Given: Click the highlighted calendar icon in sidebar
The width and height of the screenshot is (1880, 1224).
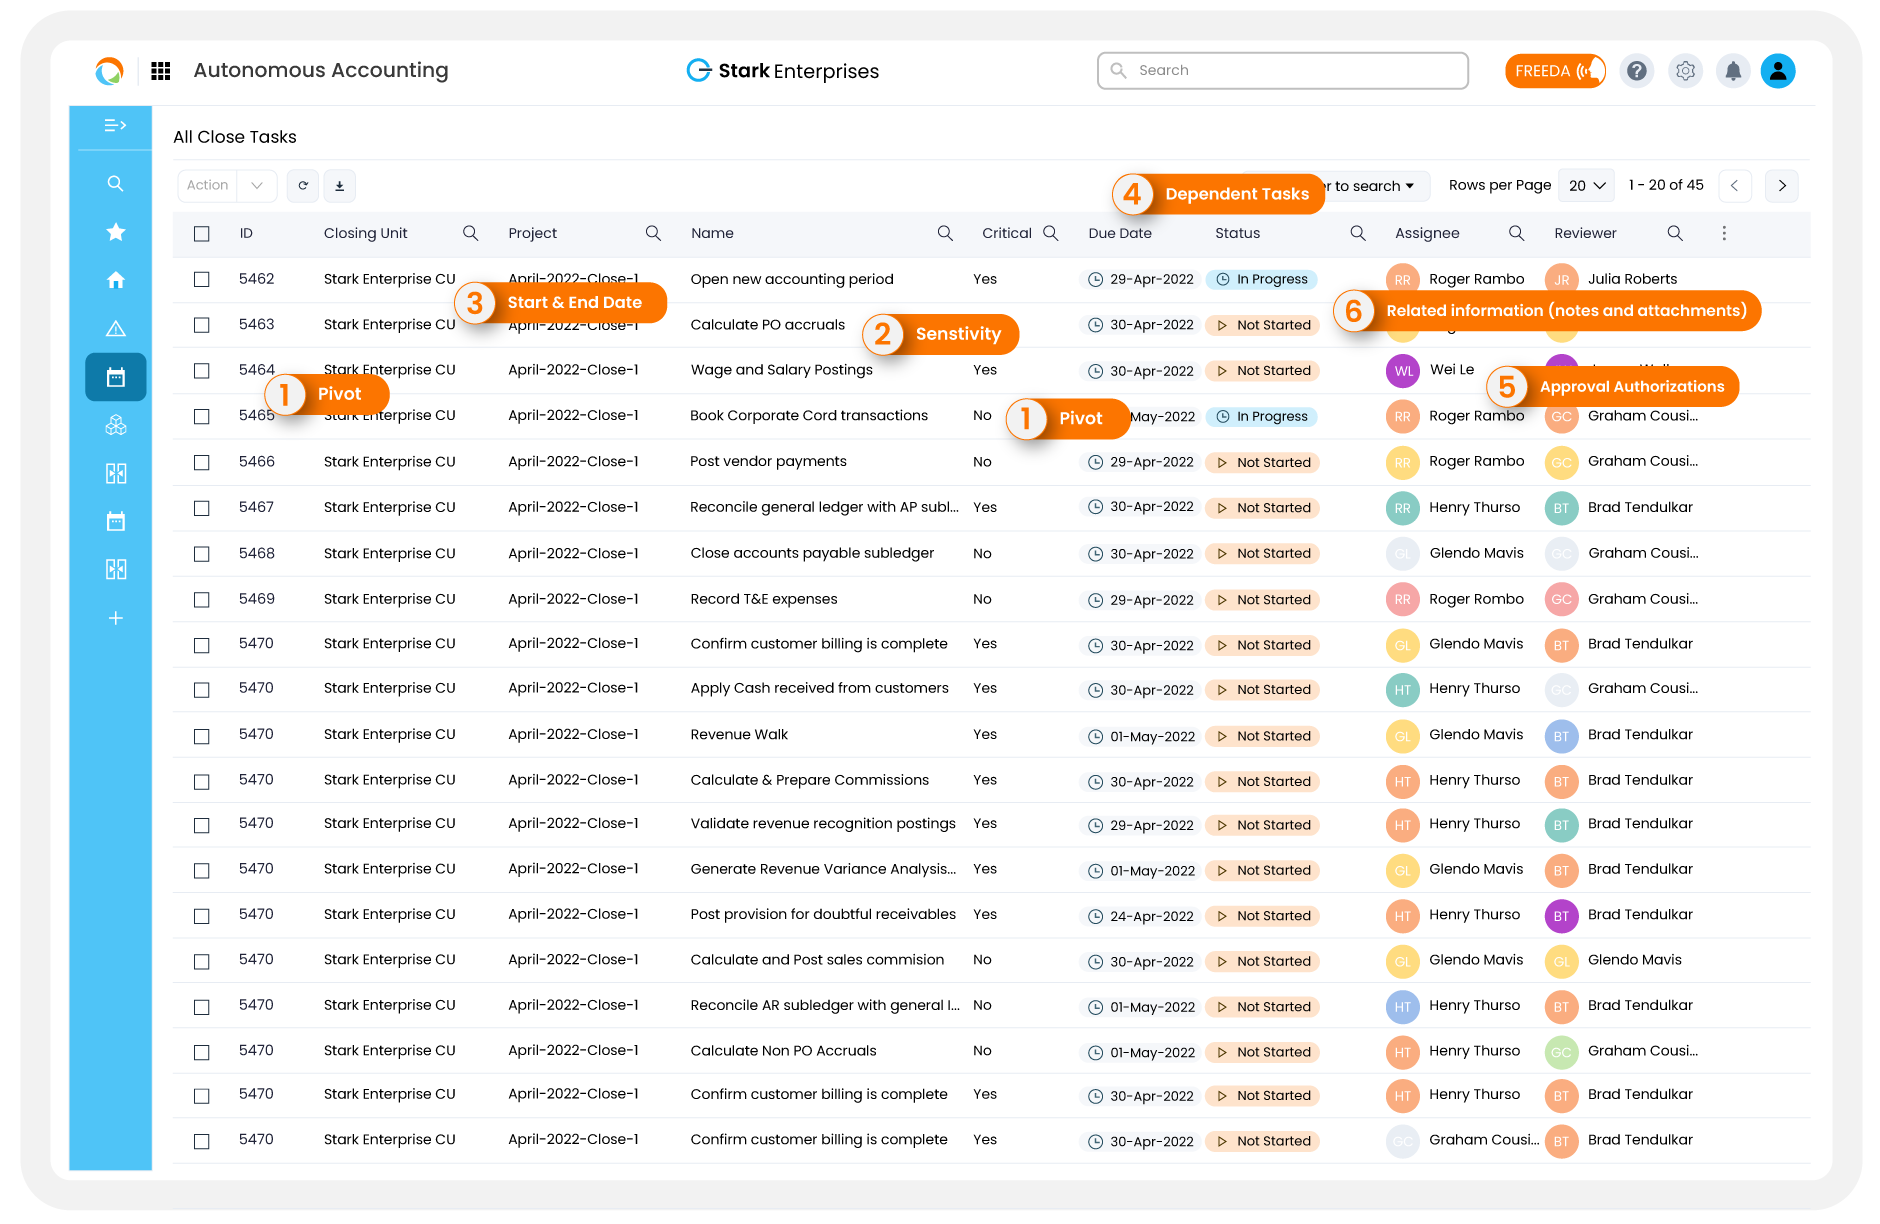Looking at the screenshot, I should click(x=115, y=377).
